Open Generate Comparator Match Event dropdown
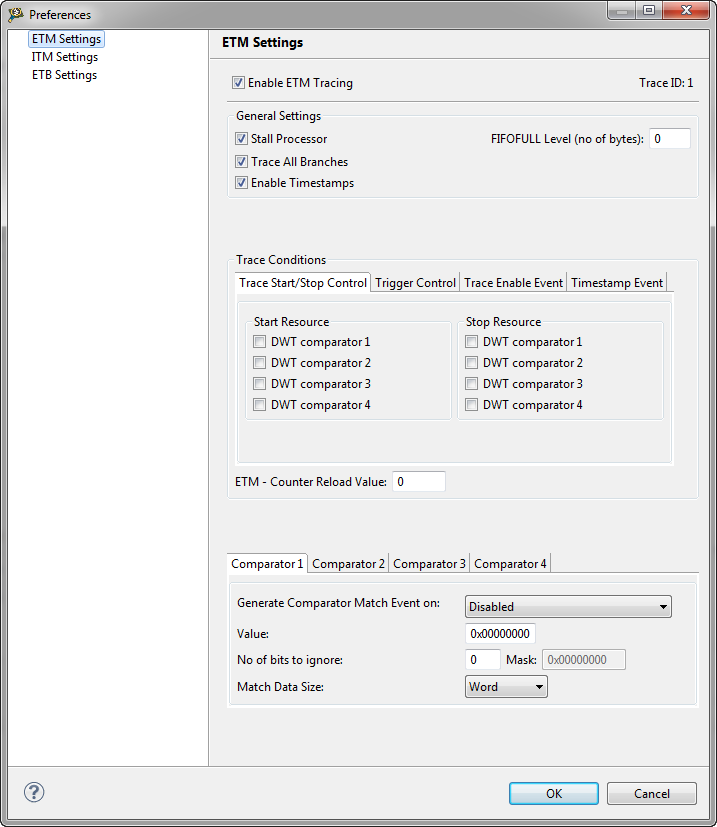The width and height of the screenshot is (717, 827). click(568, 606)
